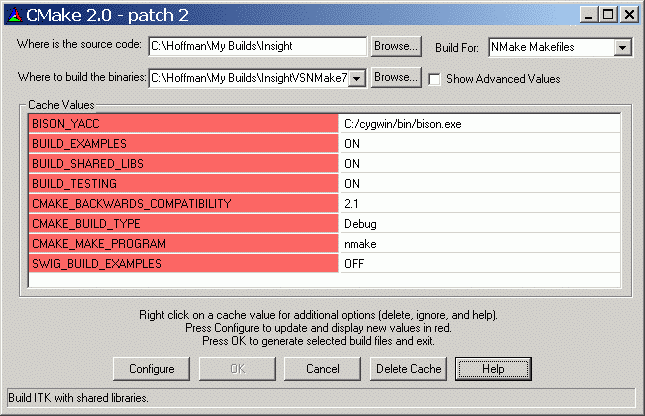Edit the C:/cygwin/bin/bison.exe value
Image resolution: width=645 pixels, height=416 pixels.
[480, 123]
